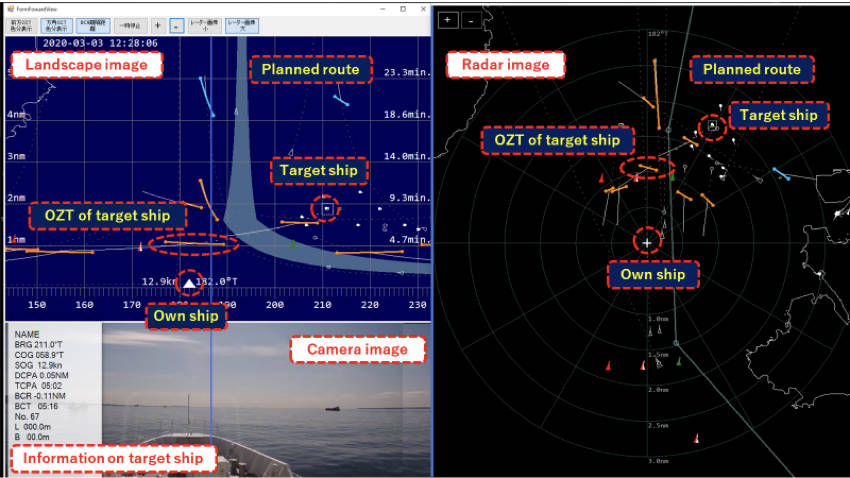Zoom out the radar image with the minus button
This screenshot has height=478, width=850.
pos(471,19)
